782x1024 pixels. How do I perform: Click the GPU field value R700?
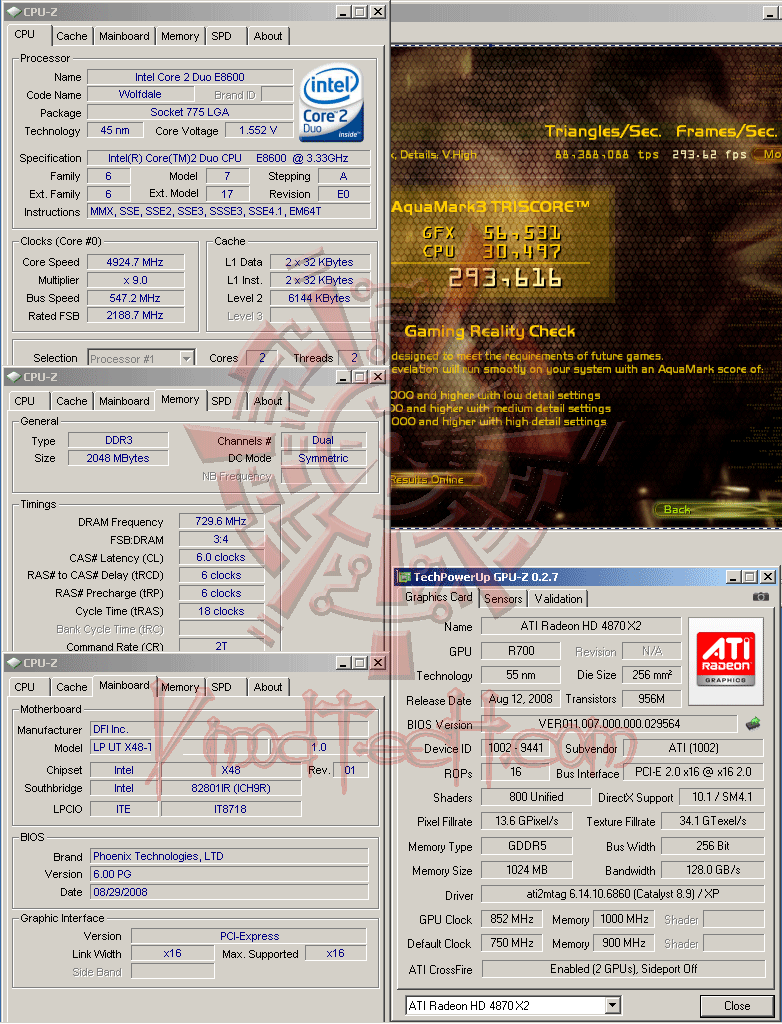521,650
